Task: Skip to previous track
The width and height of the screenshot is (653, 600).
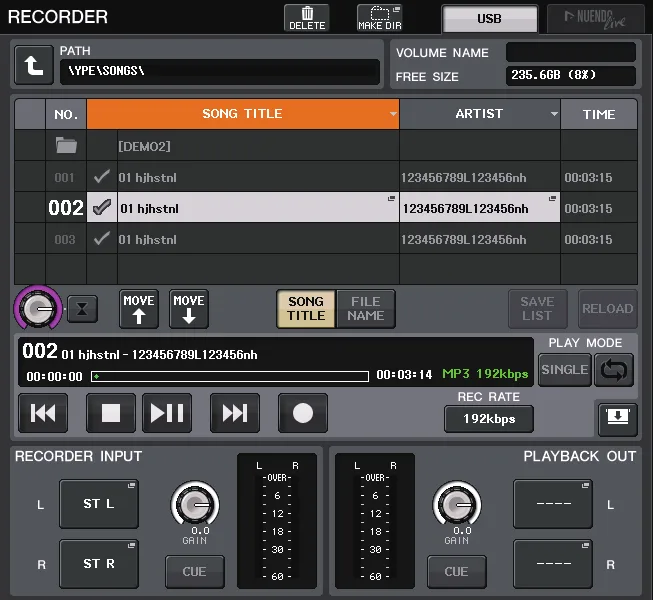Action: [x=43, y=413]
